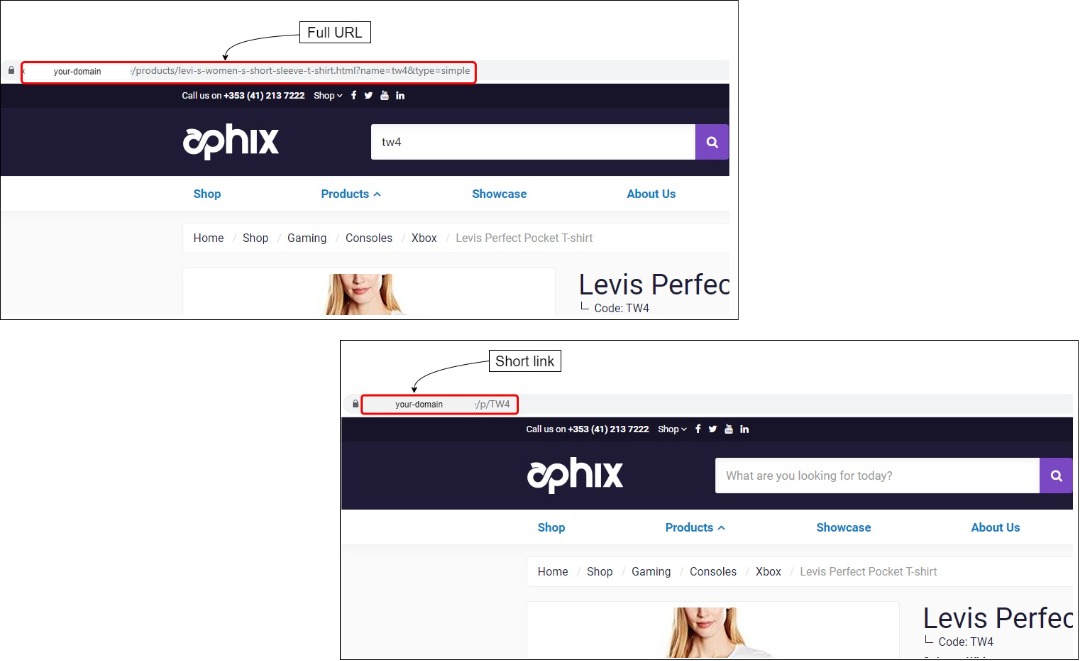Viewport: 1080px width, 661px height.
Task: Click the Aphix logo in the bottom screenshot
Action: pyautogui.click(x=575, y=475)
